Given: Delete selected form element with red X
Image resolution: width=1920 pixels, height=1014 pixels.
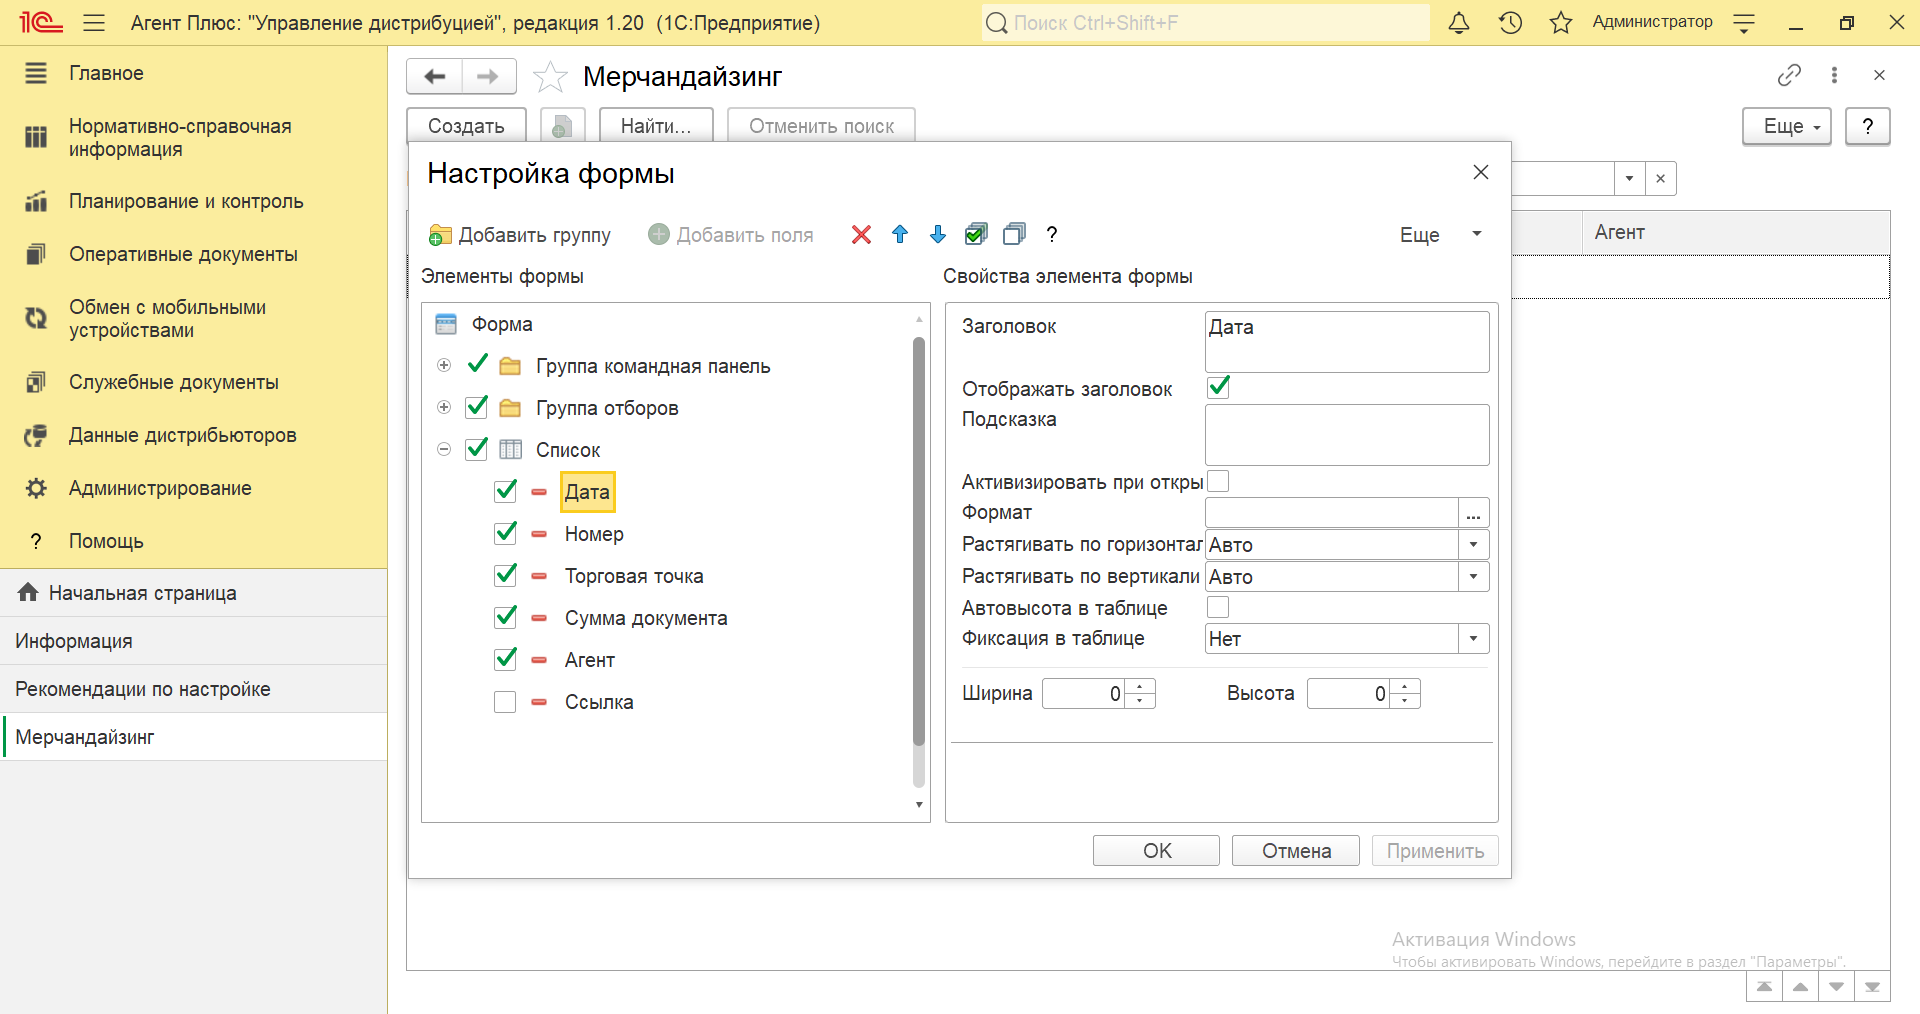Looking at the screenshot, I should click(x=861, y=234).
